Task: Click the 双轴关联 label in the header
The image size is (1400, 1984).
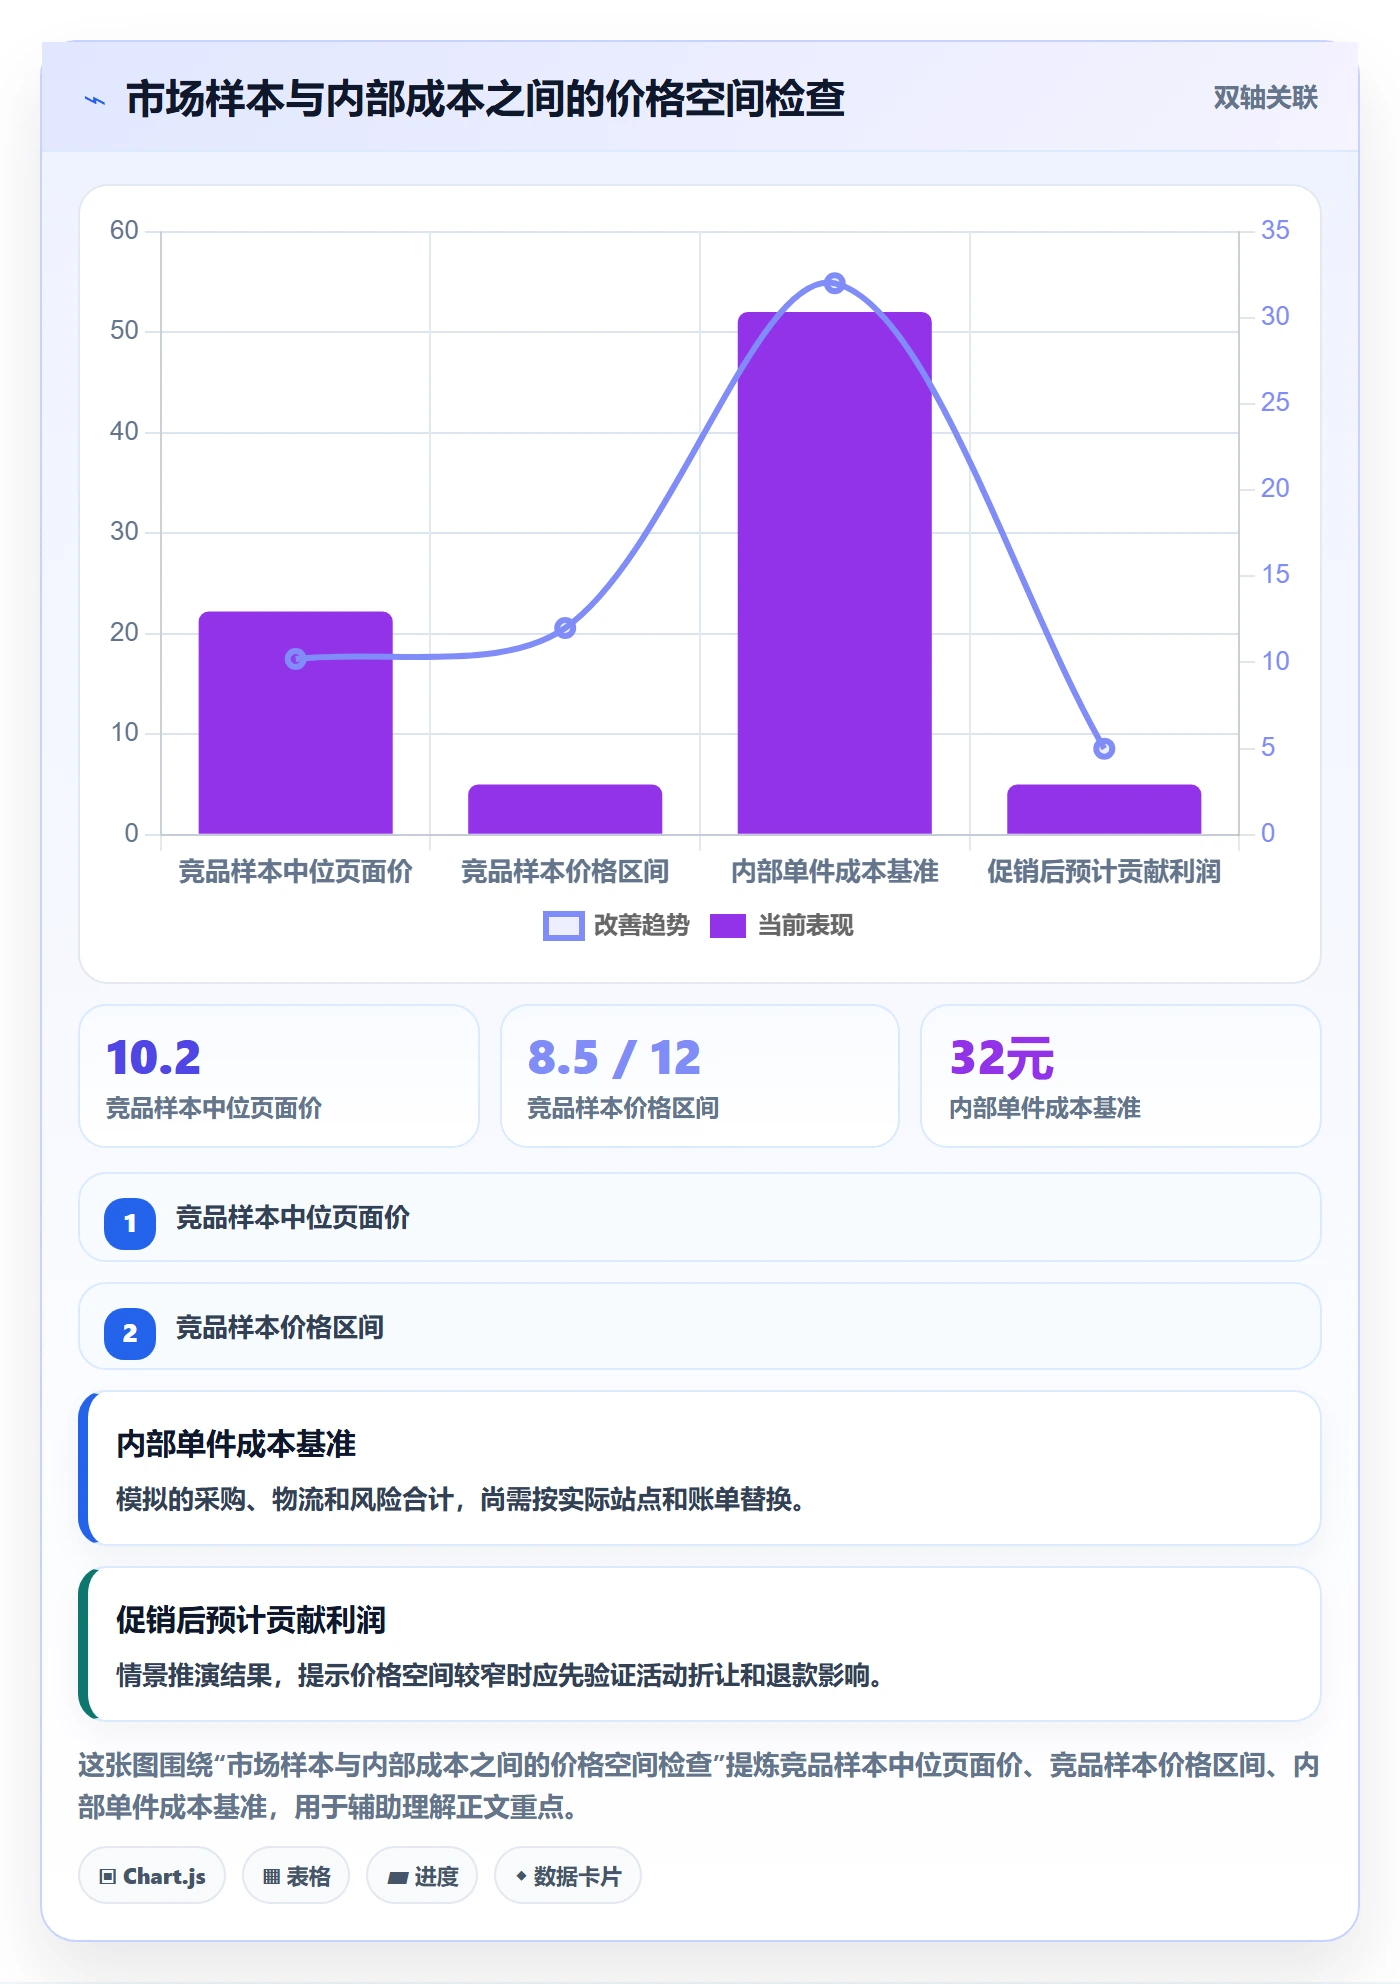Action: coord(1265,98)
